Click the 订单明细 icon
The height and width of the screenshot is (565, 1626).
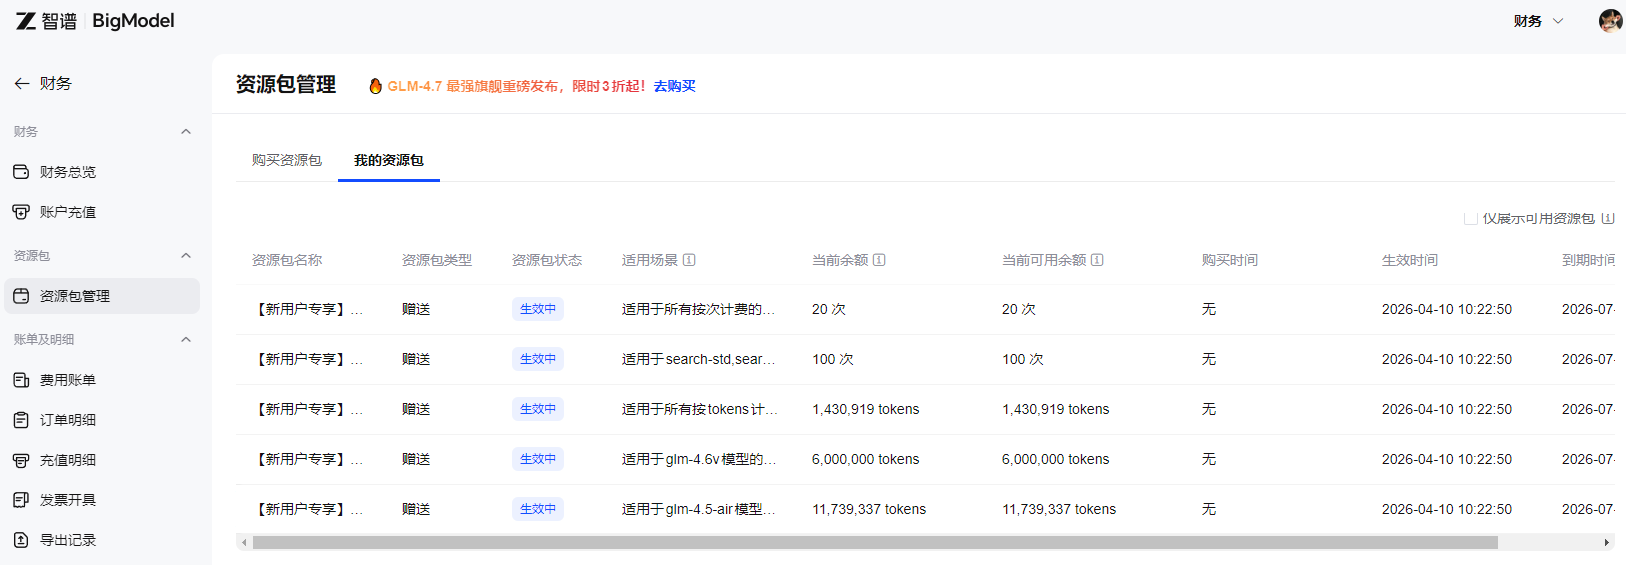(x=21, y=420)
